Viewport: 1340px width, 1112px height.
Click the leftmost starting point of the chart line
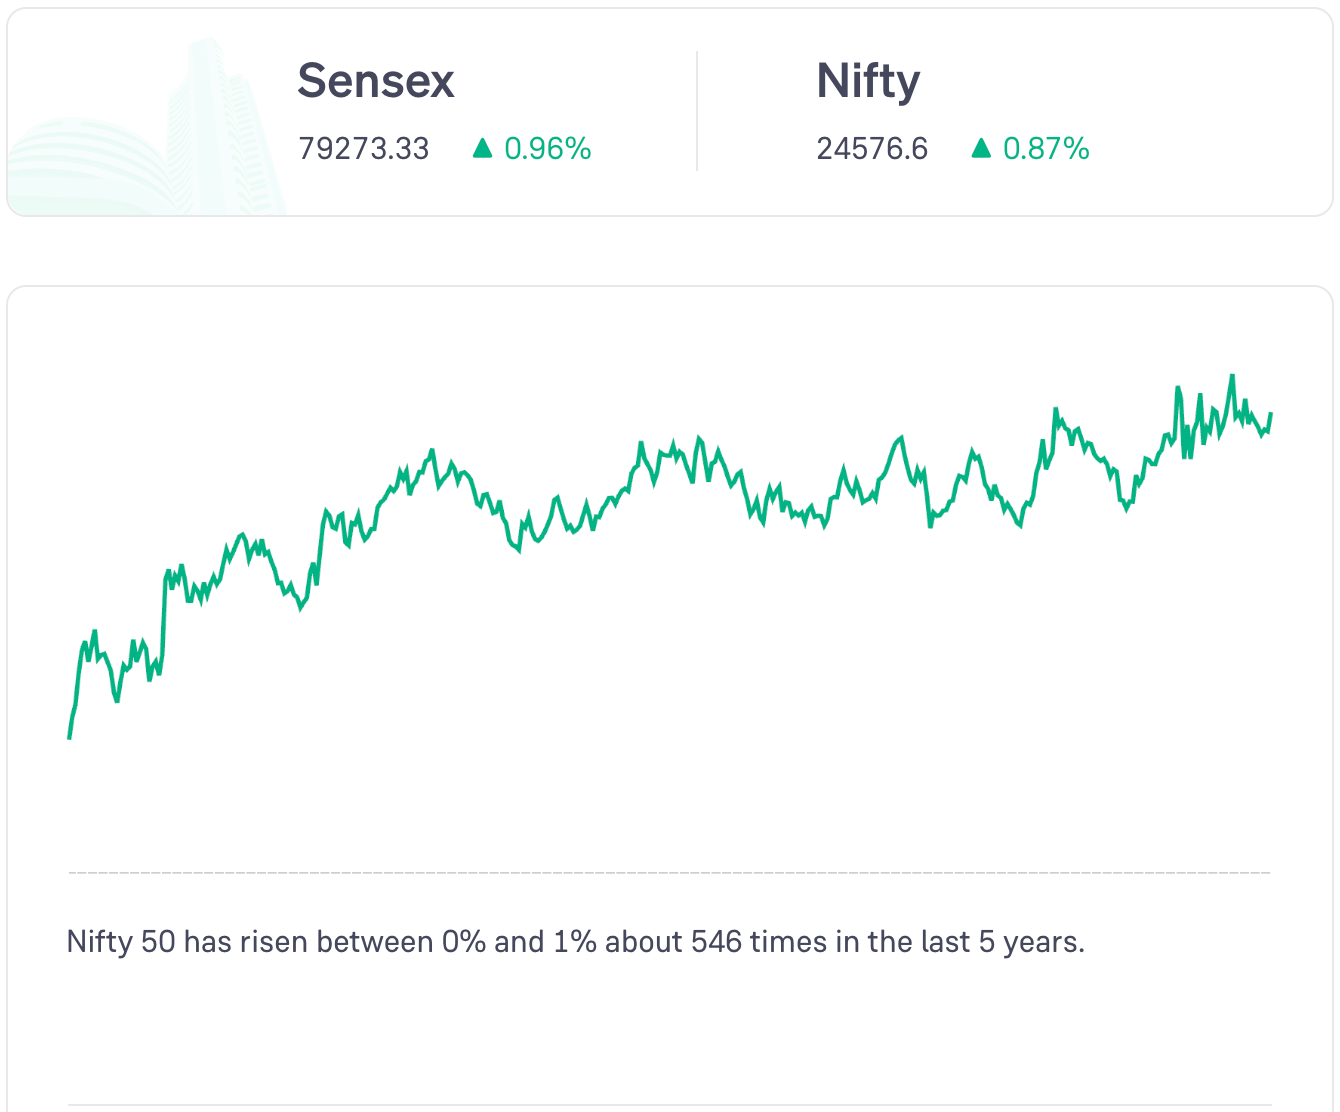click(x=69, y=738)
